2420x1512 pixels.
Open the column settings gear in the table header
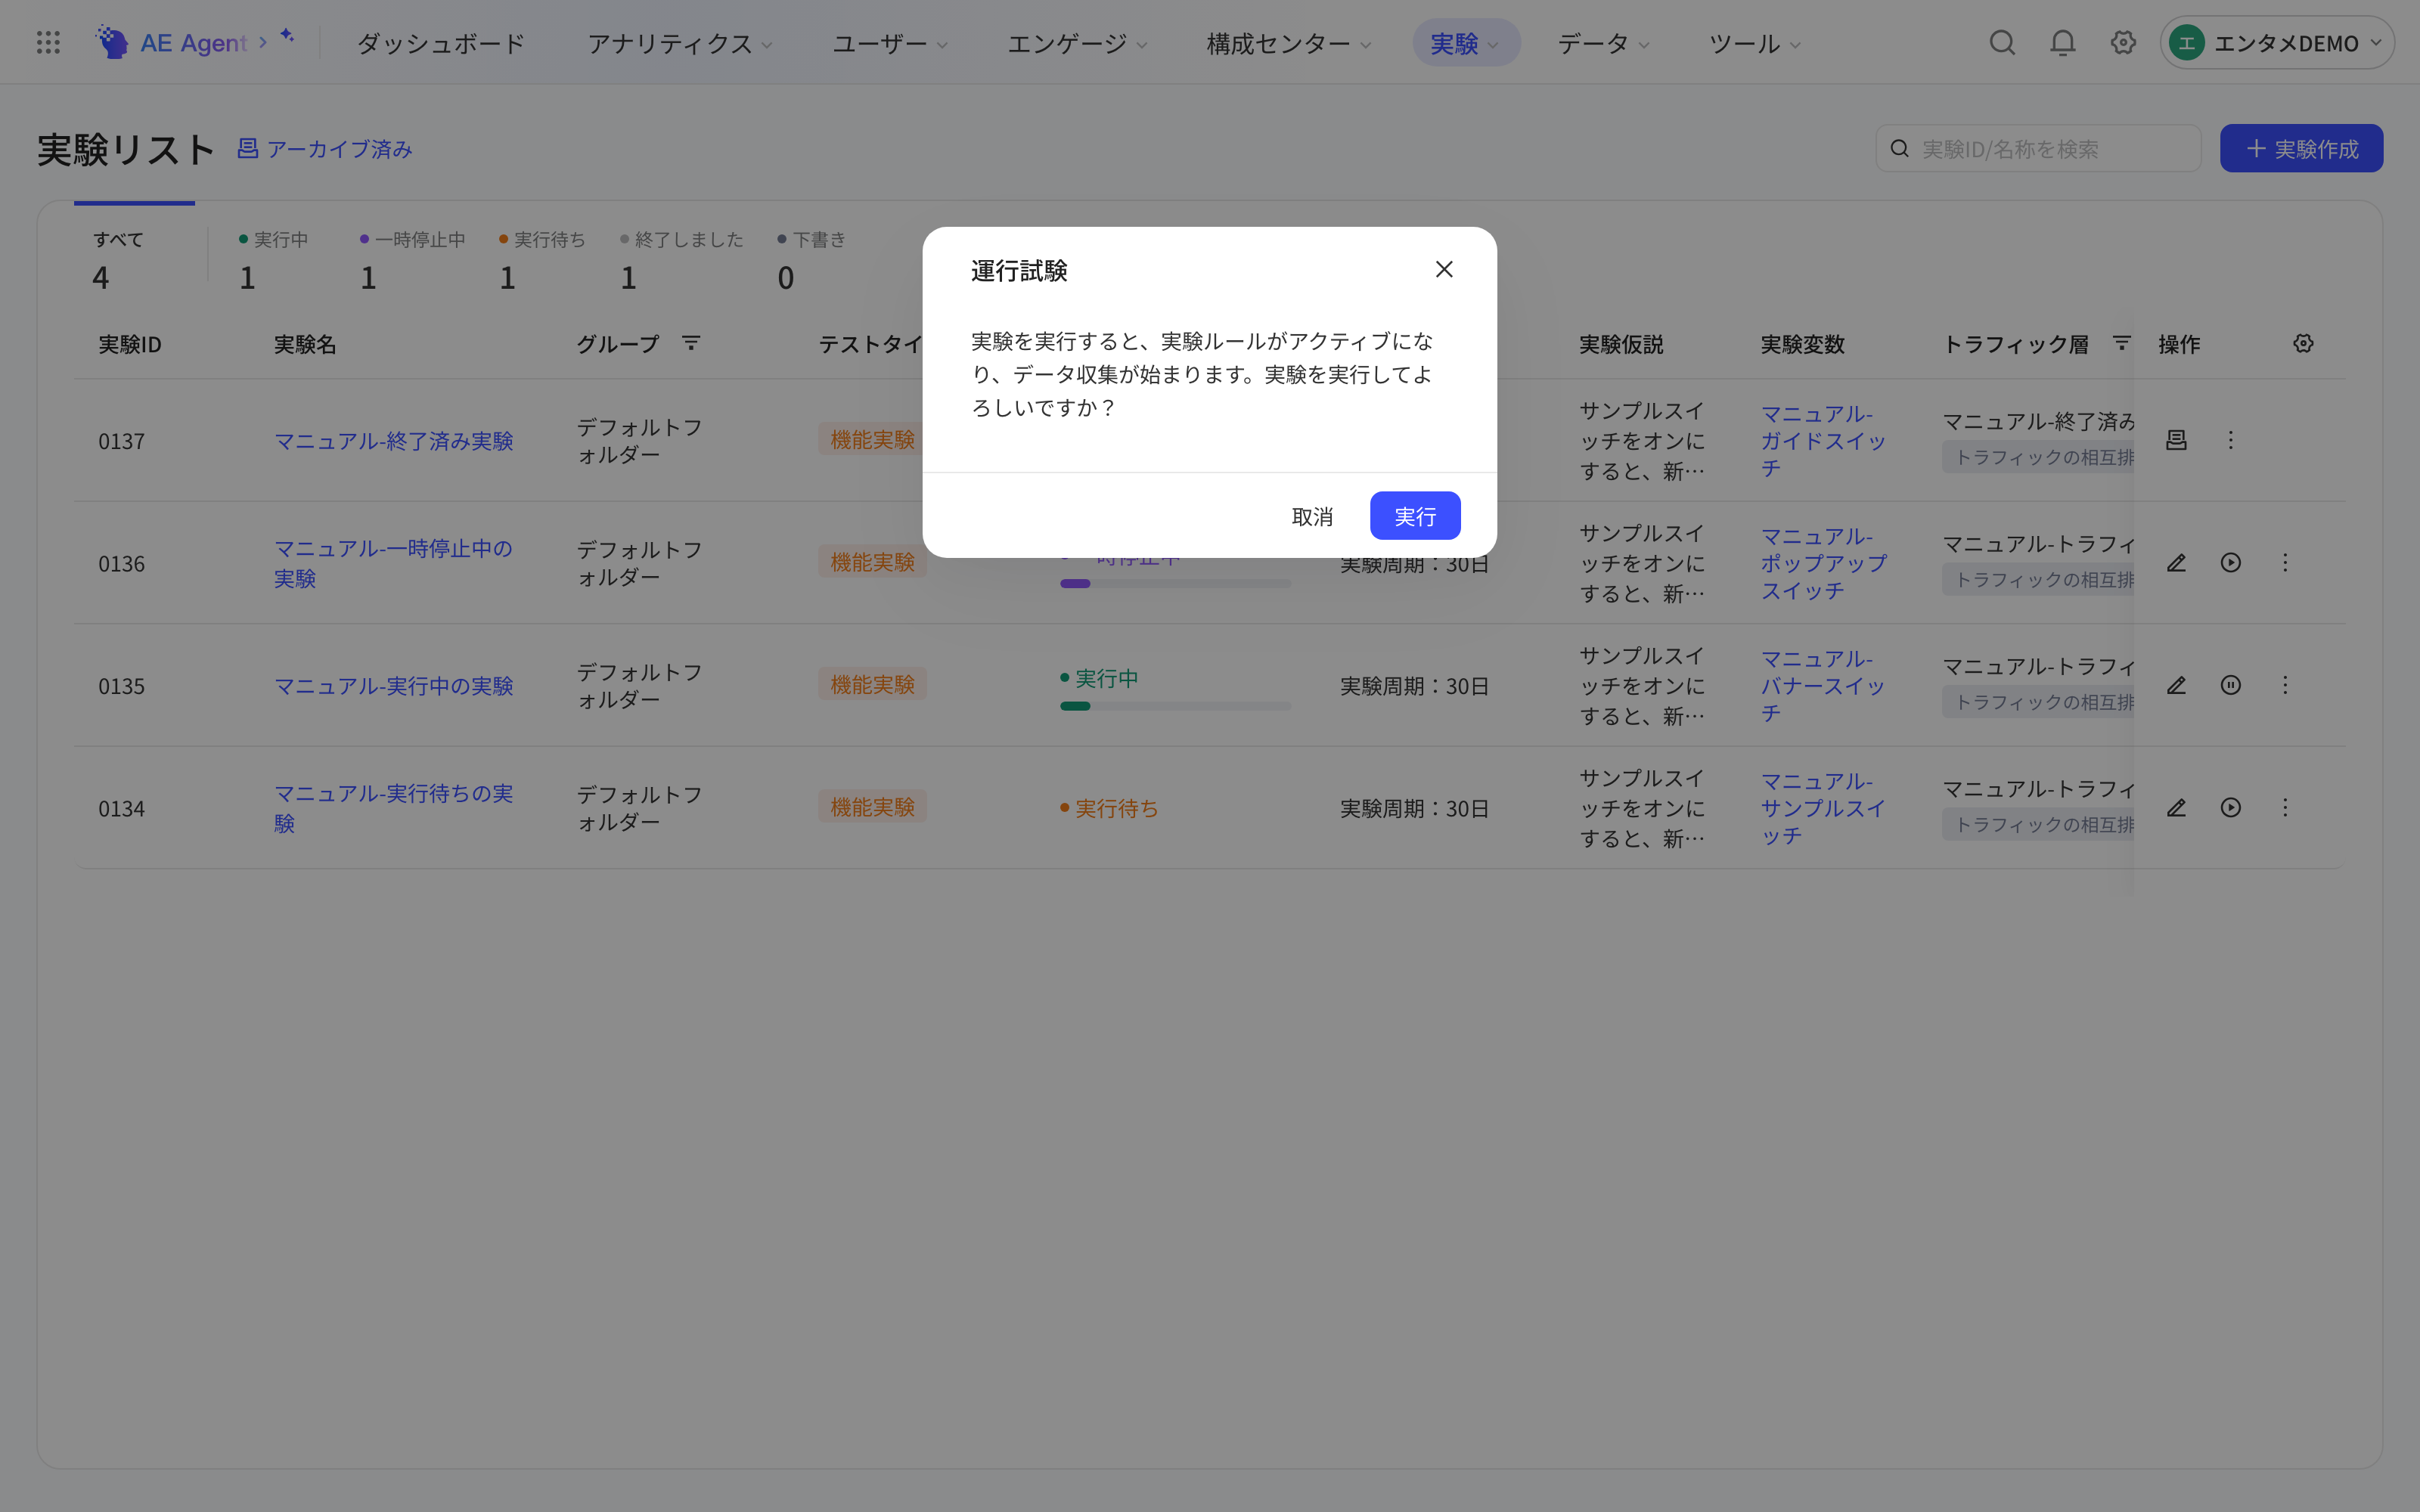click(x=2303, y=343)
